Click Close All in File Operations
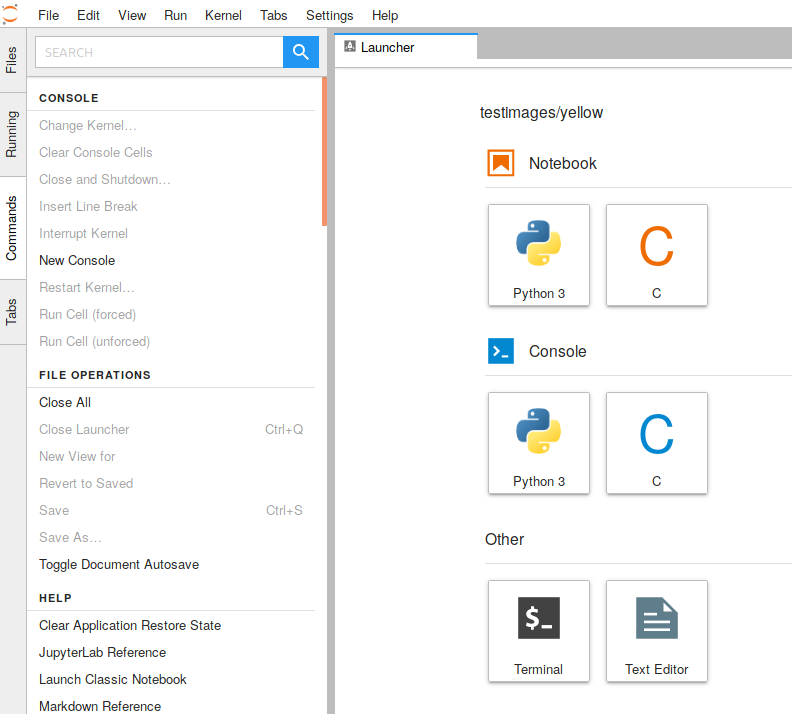Viewport: 792px width, 714px height. 65,402
